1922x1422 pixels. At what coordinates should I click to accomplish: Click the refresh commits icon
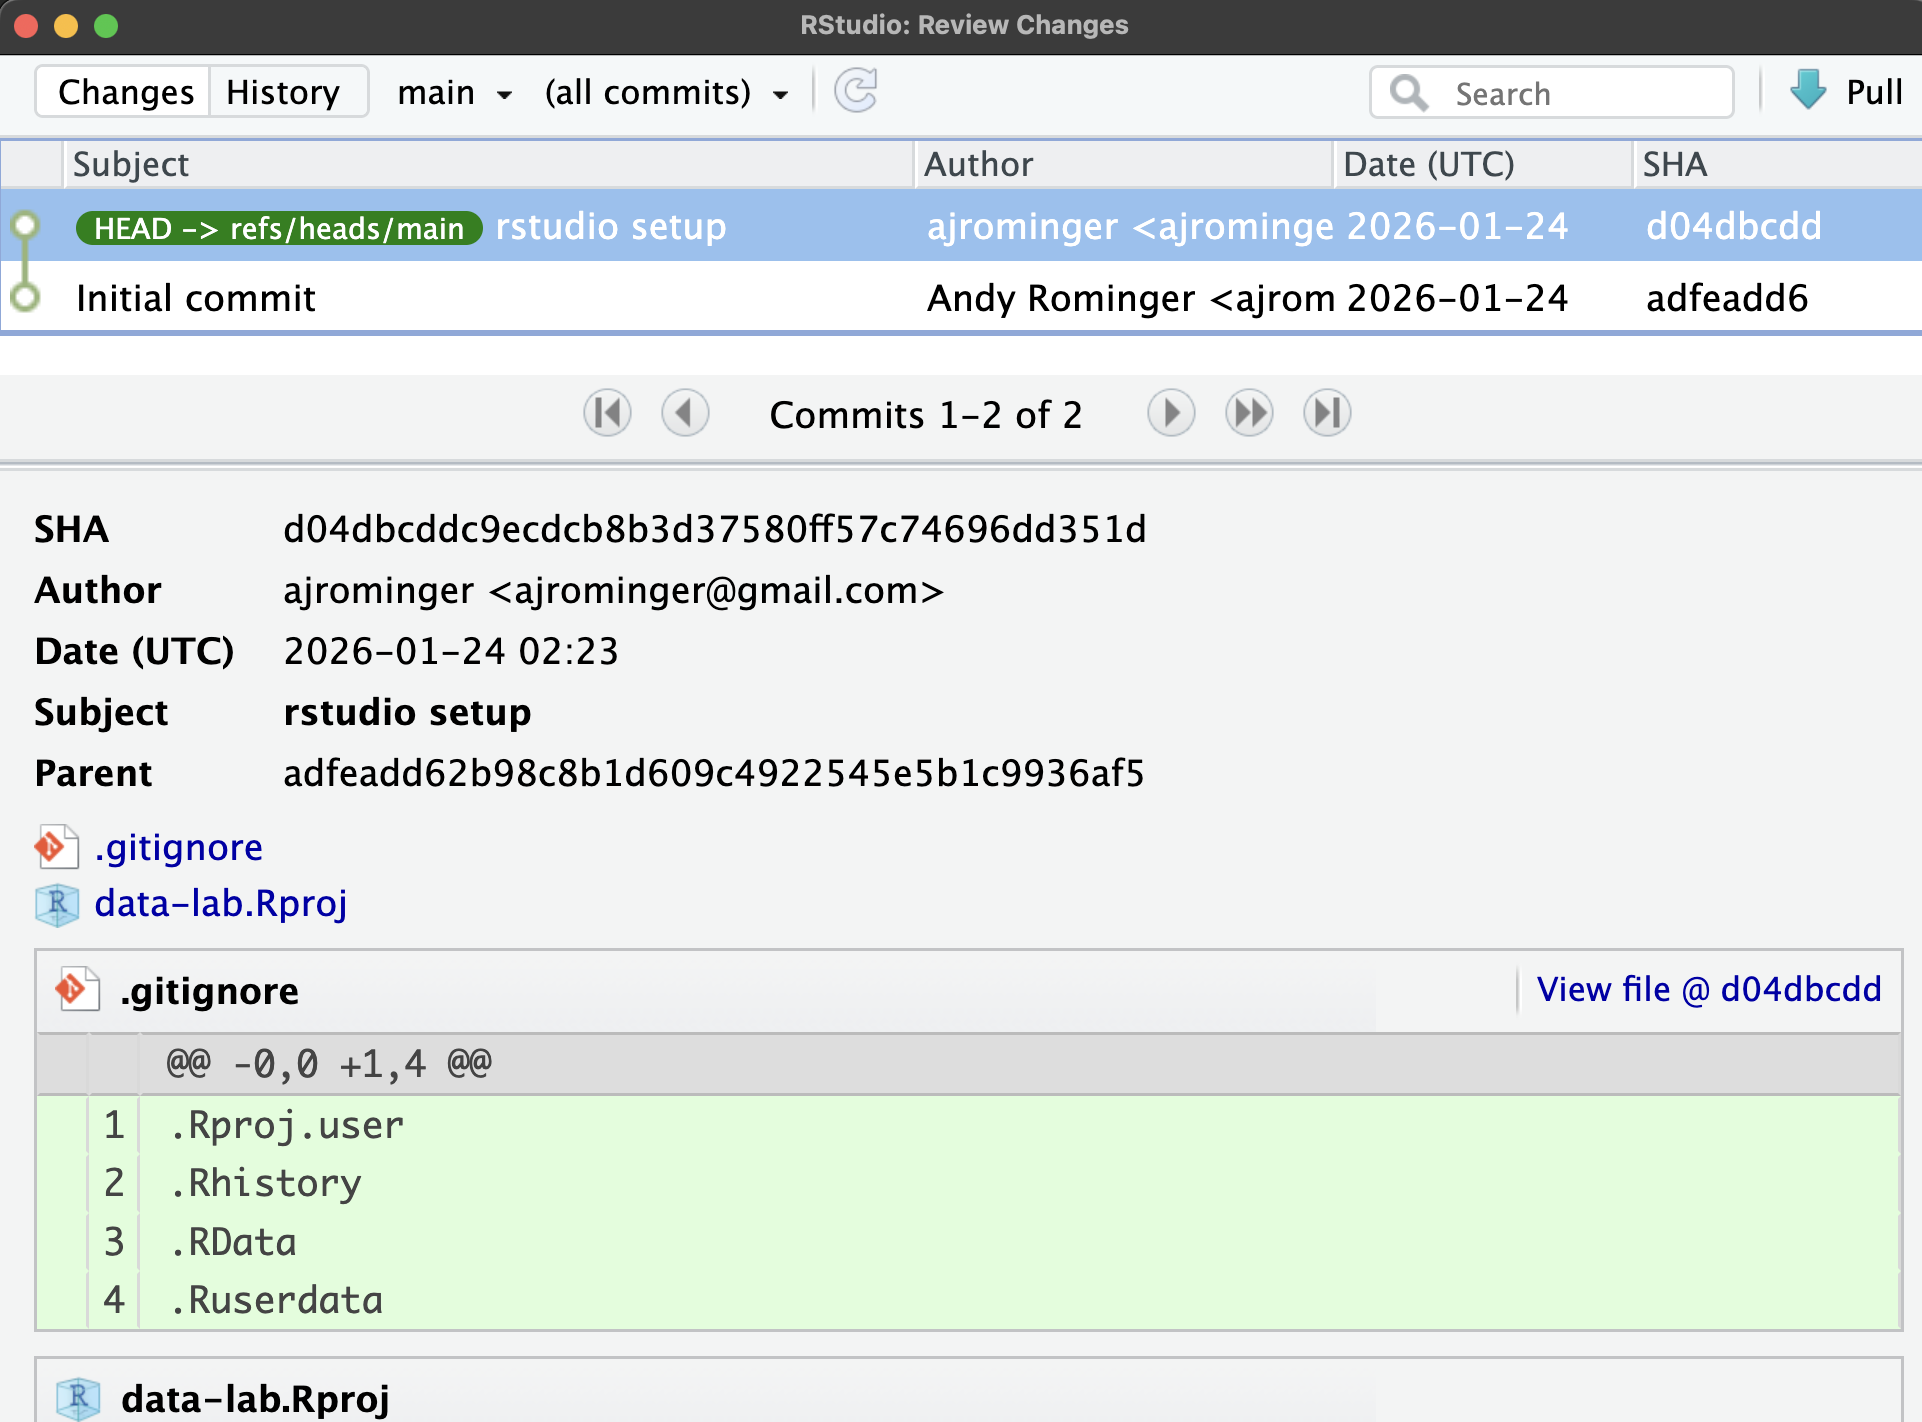tap(855, 91)
